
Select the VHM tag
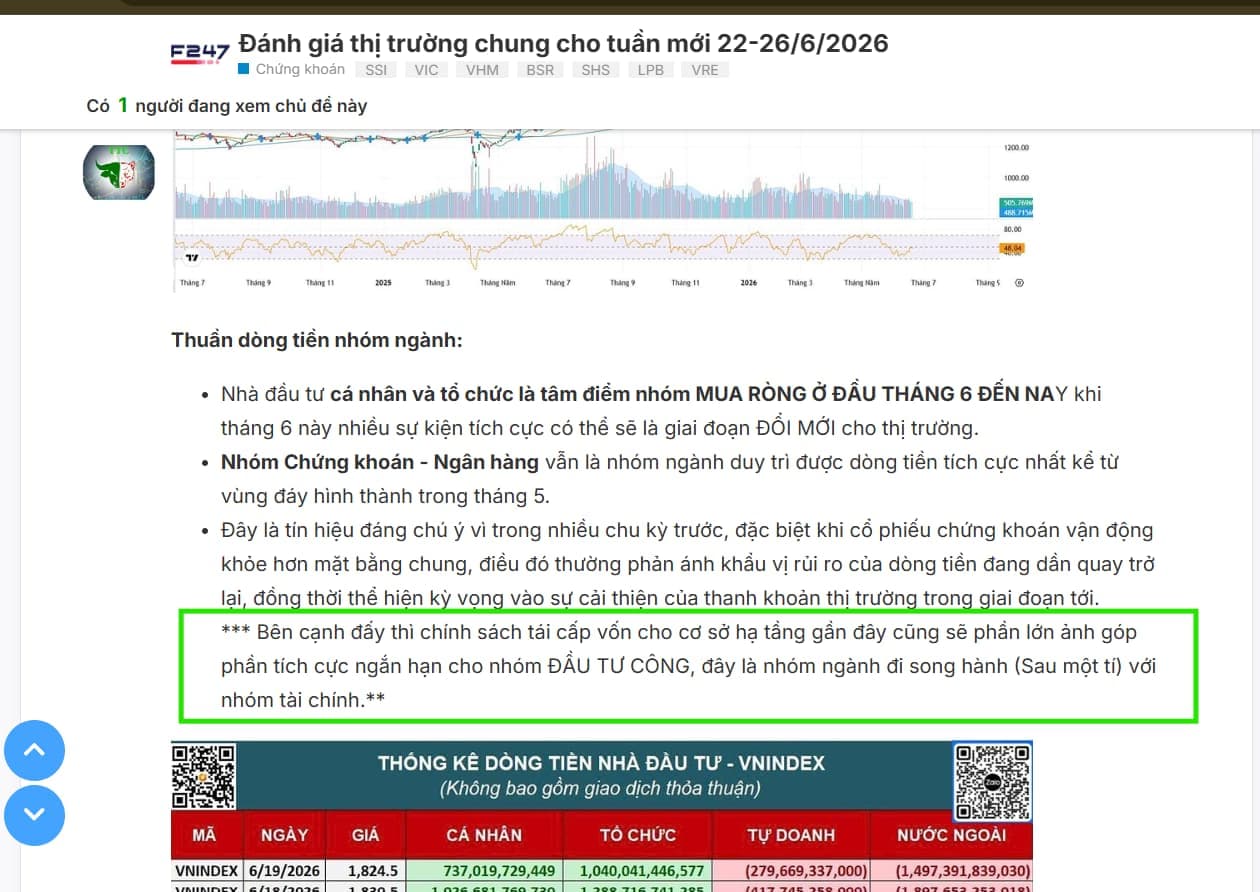pos(483,70)
